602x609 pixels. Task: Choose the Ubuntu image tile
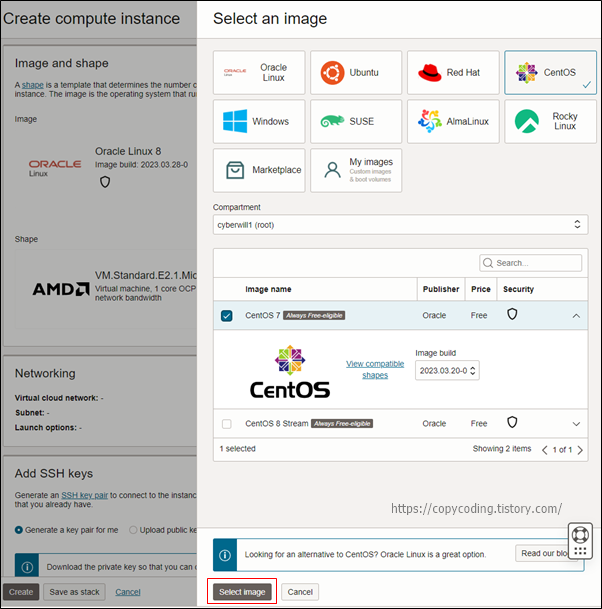[x=356, y=73]
